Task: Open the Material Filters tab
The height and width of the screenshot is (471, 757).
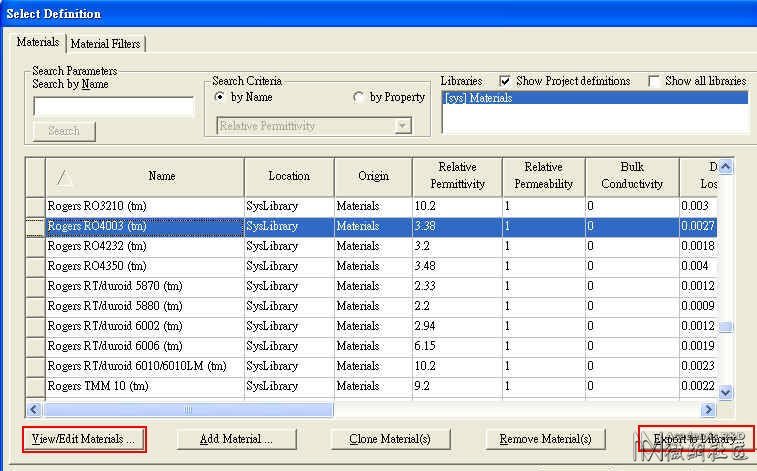Action: [x=105, y=43]
